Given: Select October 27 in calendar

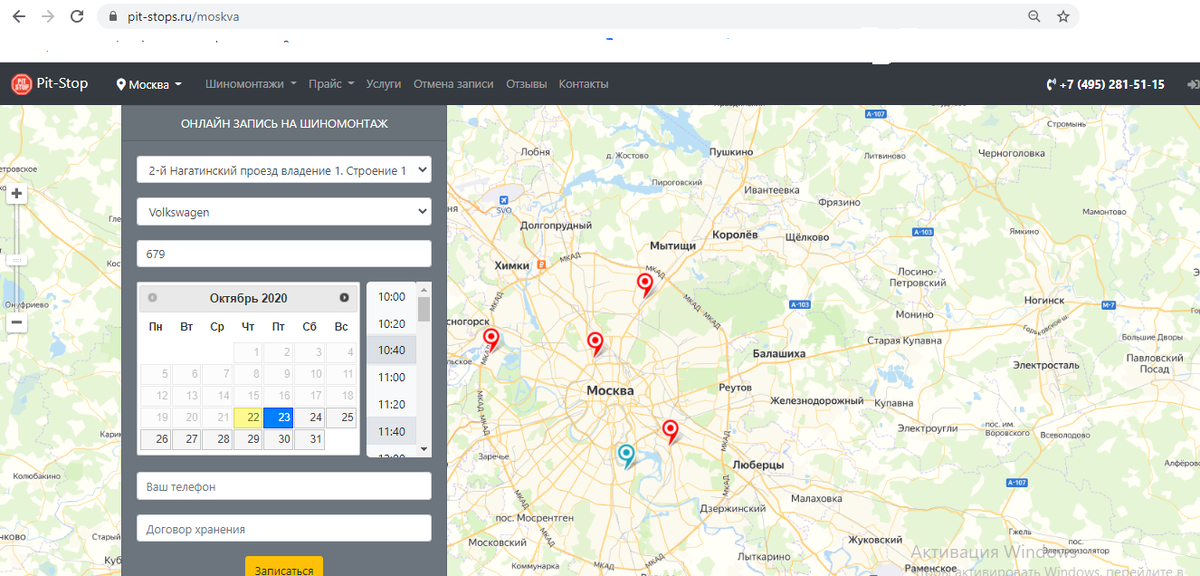Looking at the screenshot, I should pyautogui.click(x=187, y=439).
